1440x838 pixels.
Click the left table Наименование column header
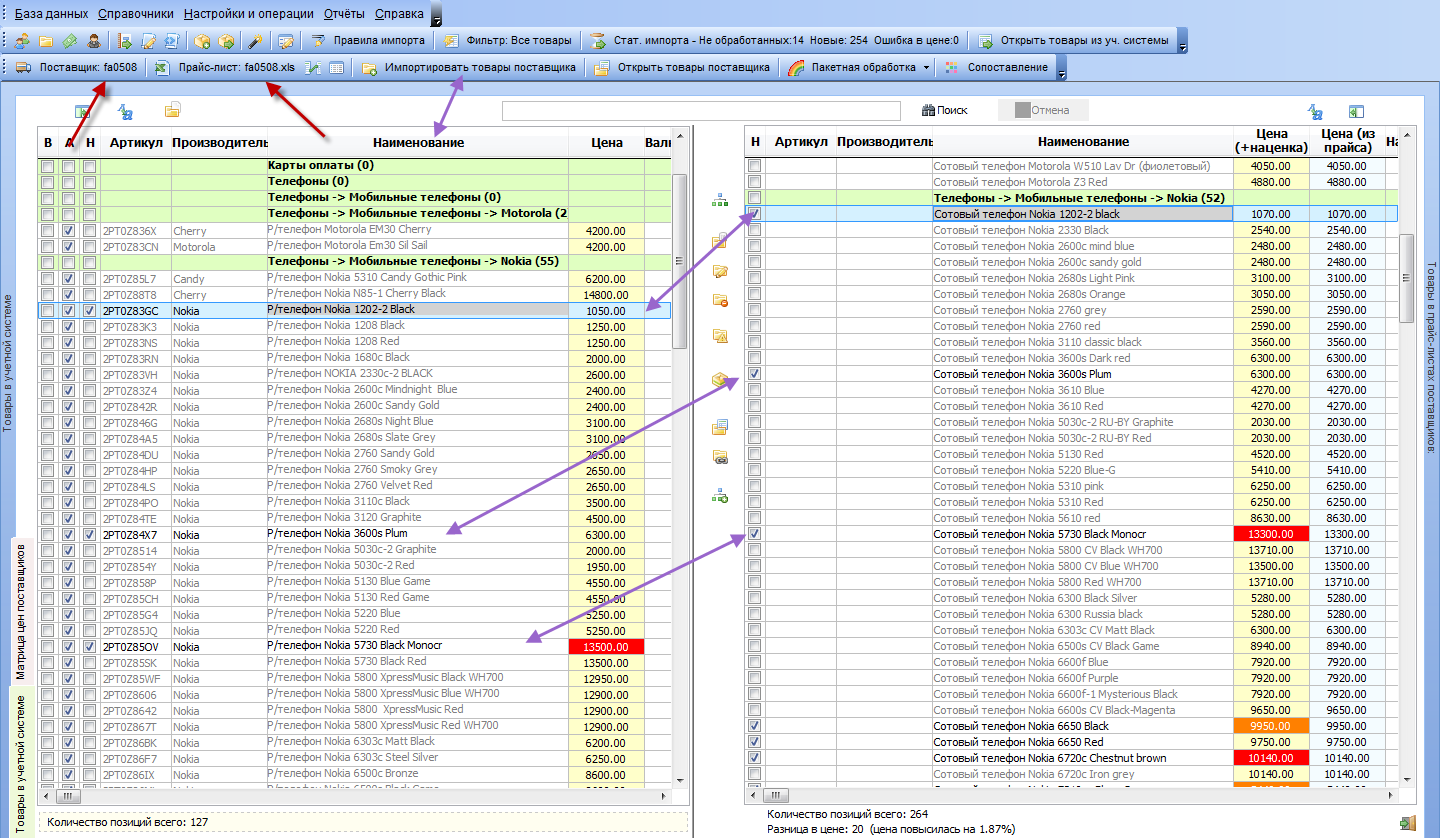[x=418, y=143]
